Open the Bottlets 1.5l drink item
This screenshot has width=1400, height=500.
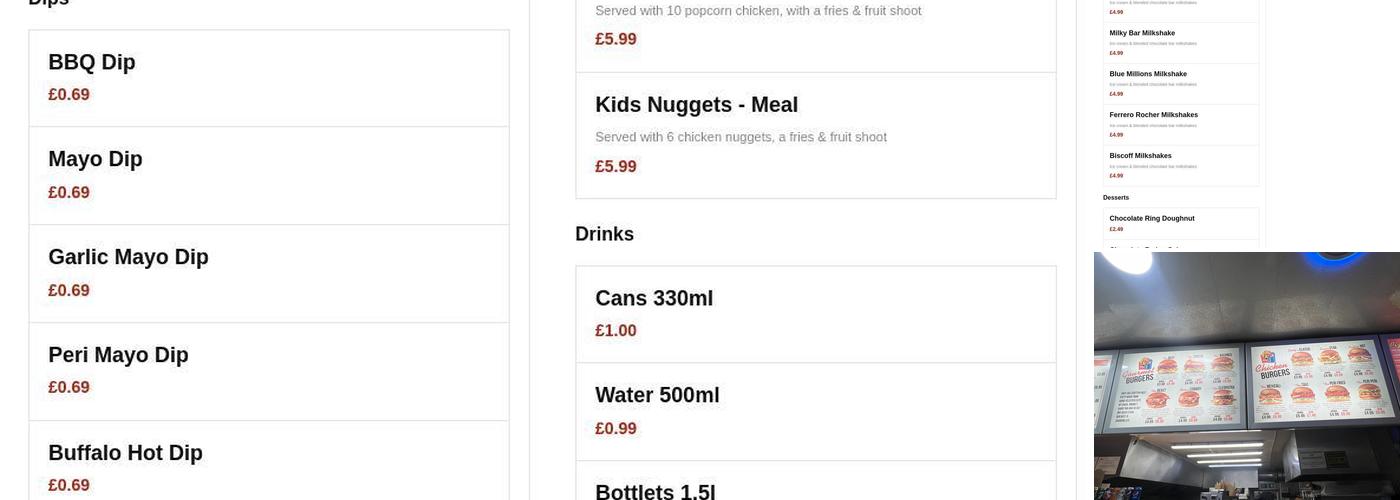(815, 488)
